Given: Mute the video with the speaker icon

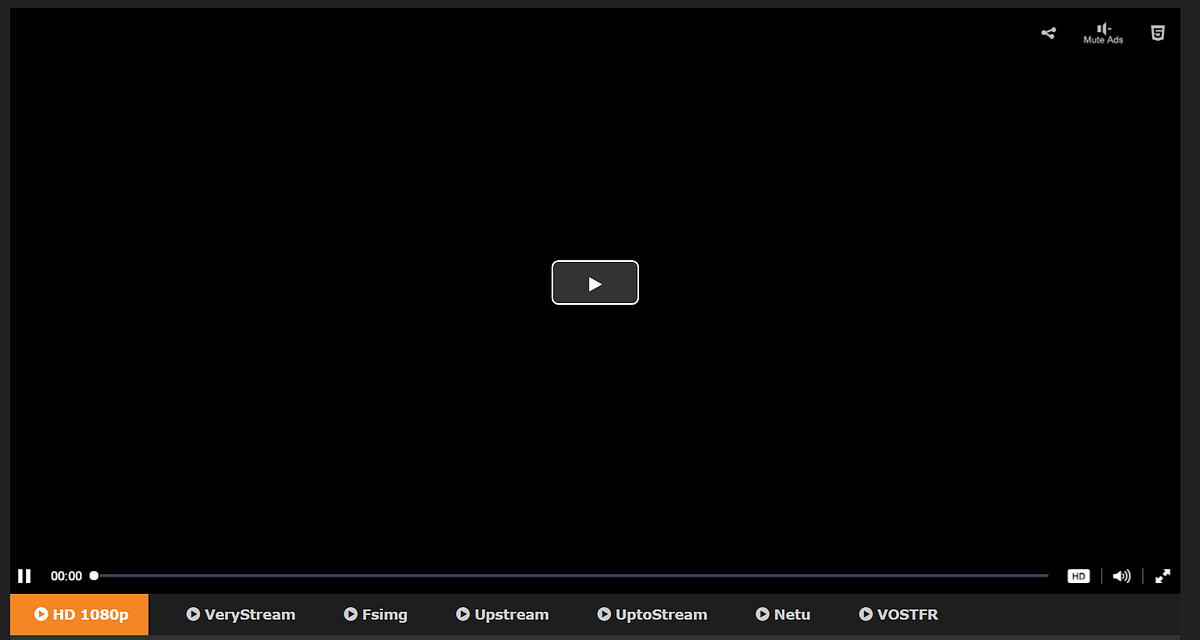Looking at the screenshot, I should [1122, 576].
